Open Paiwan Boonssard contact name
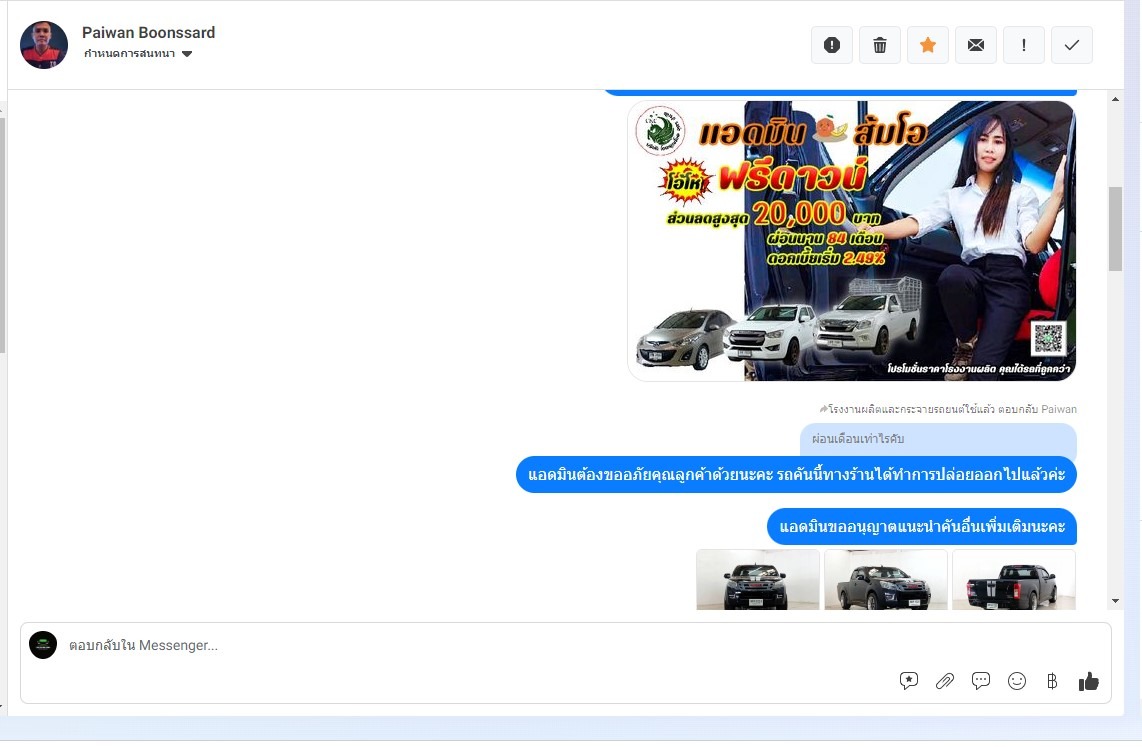The image size is (1142, 747). pyautogui.click(x=149, y=33)
